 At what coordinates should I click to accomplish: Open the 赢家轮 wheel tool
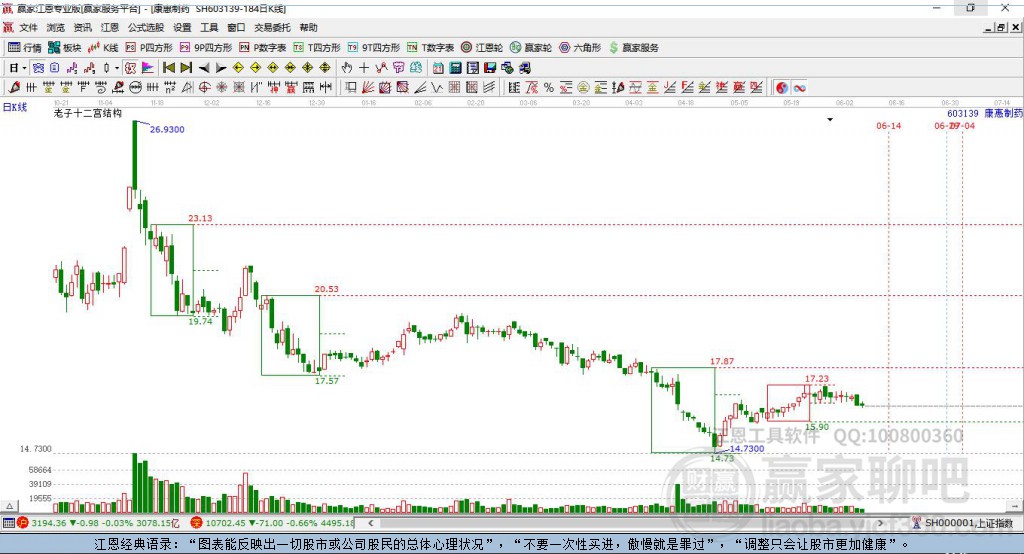tap(531, 48)
